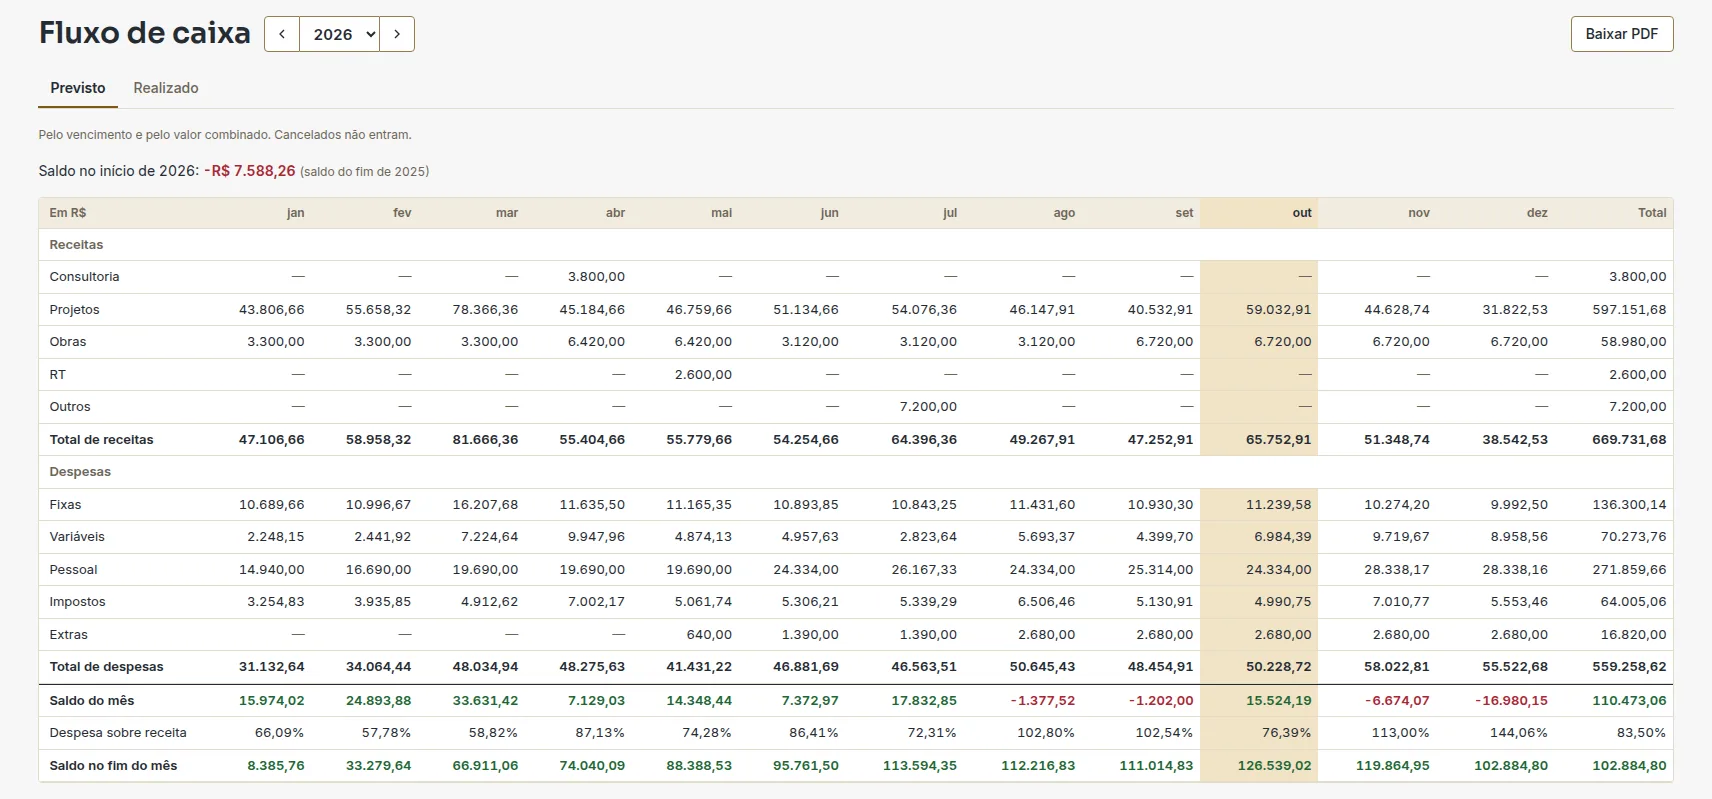Click Outros July value 7.200,00

click(x=928, y=407)
